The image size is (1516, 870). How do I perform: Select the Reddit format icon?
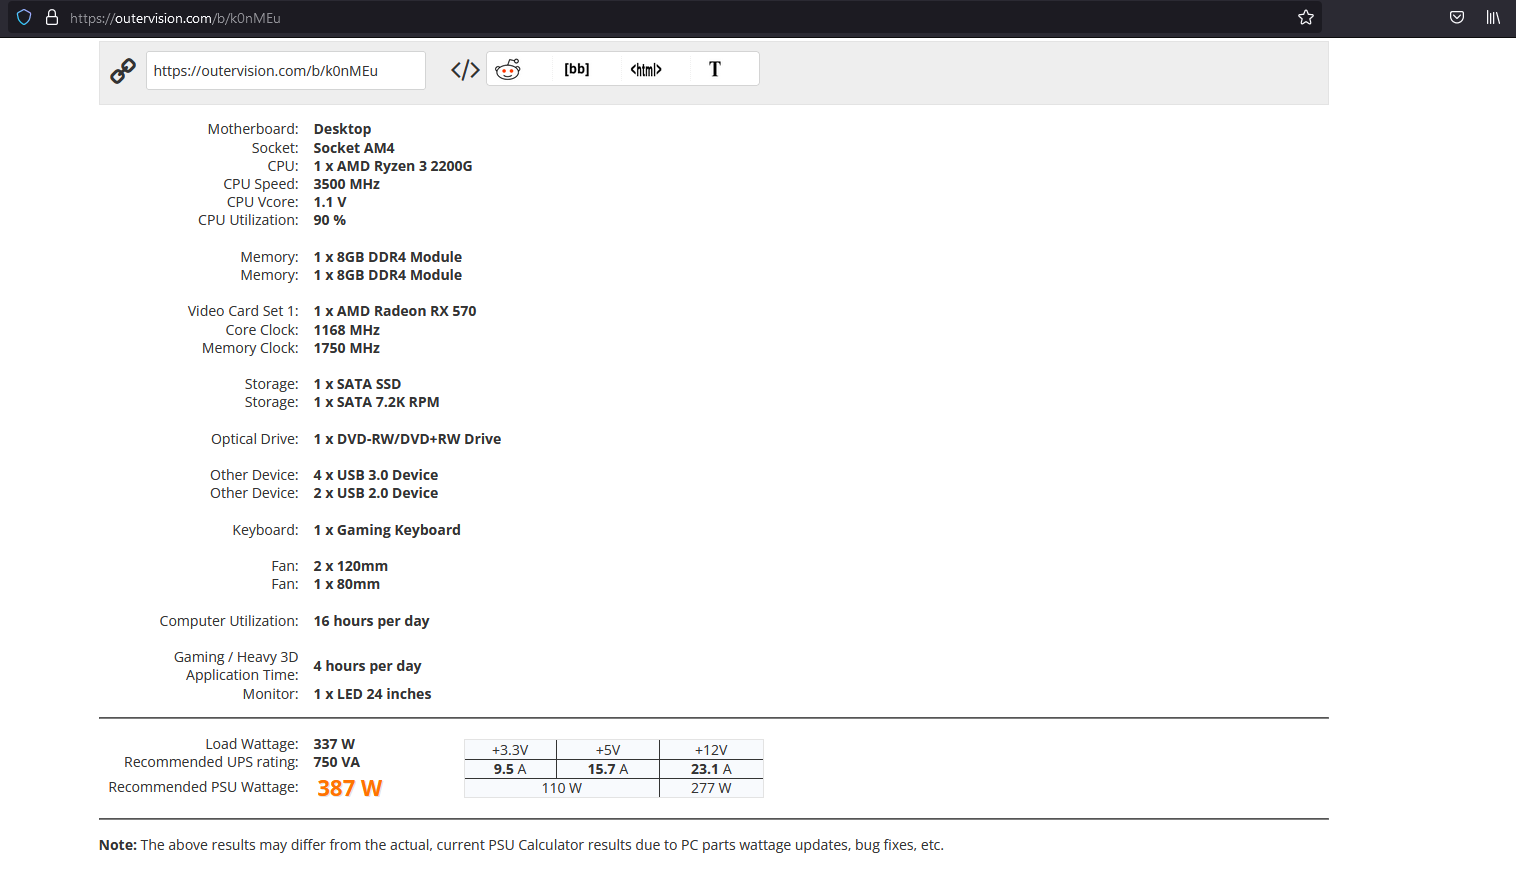click(x=508, y=69)
